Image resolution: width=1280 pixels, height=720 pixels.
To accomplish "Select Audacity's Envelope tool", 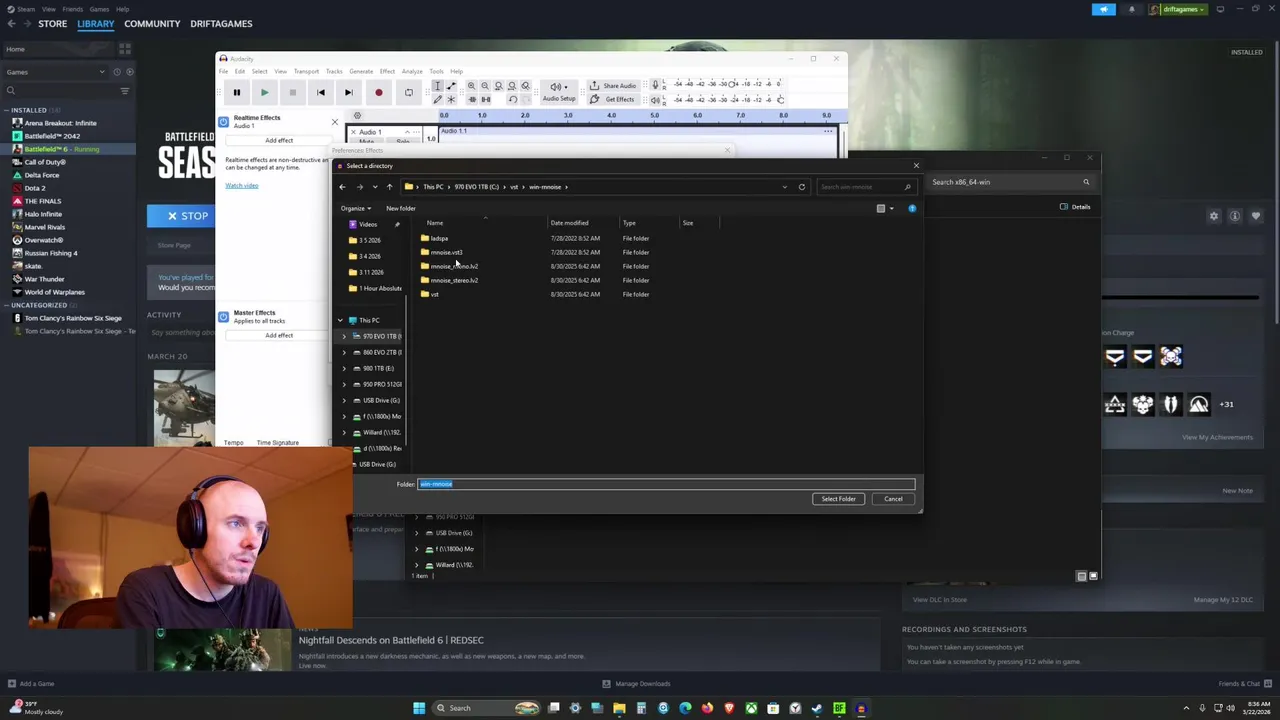I will pos(451,86).
